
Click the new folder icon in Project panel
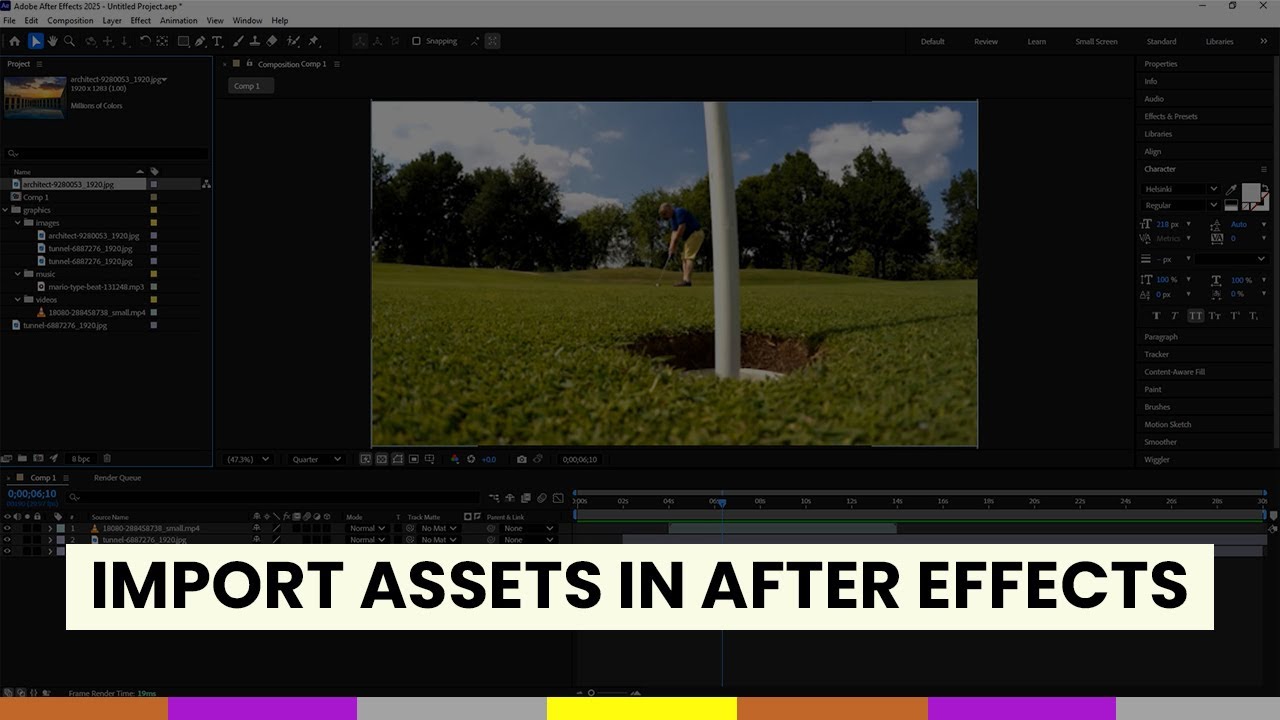click(x=23, y=458)
